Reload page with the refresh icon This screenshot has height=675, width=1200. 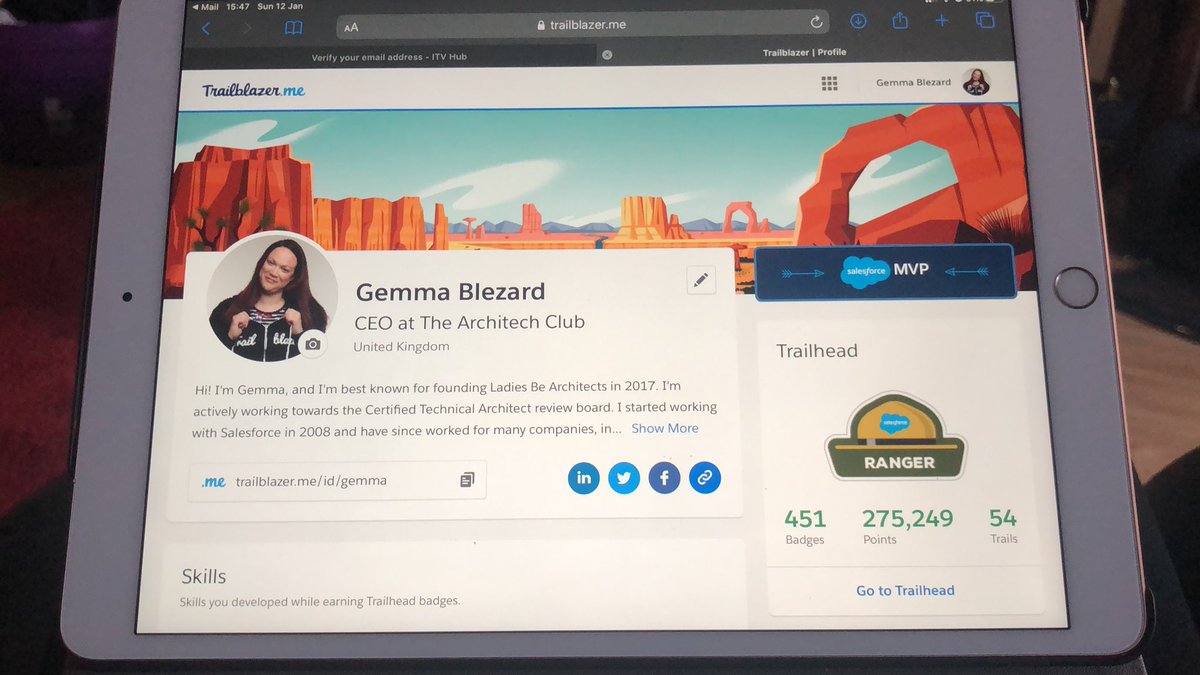816,23
